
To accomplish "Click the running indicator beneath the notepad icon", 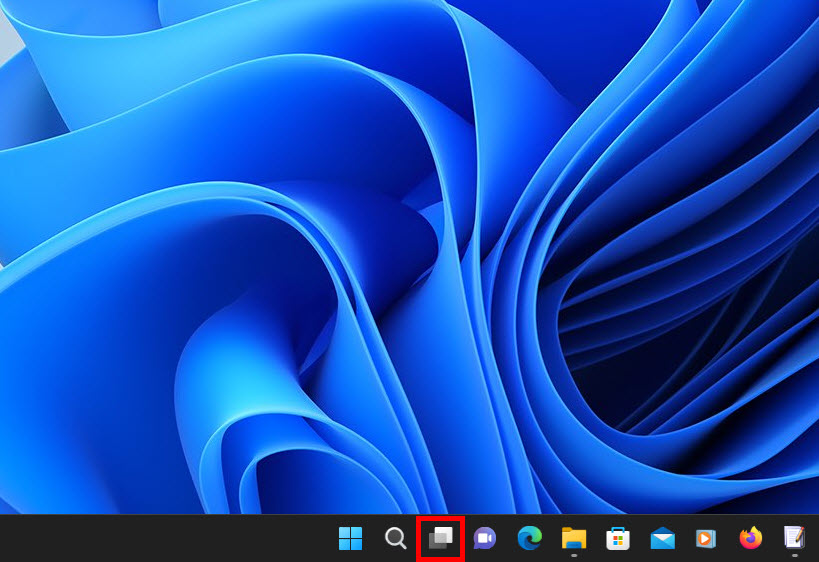I will coord(794,556).
